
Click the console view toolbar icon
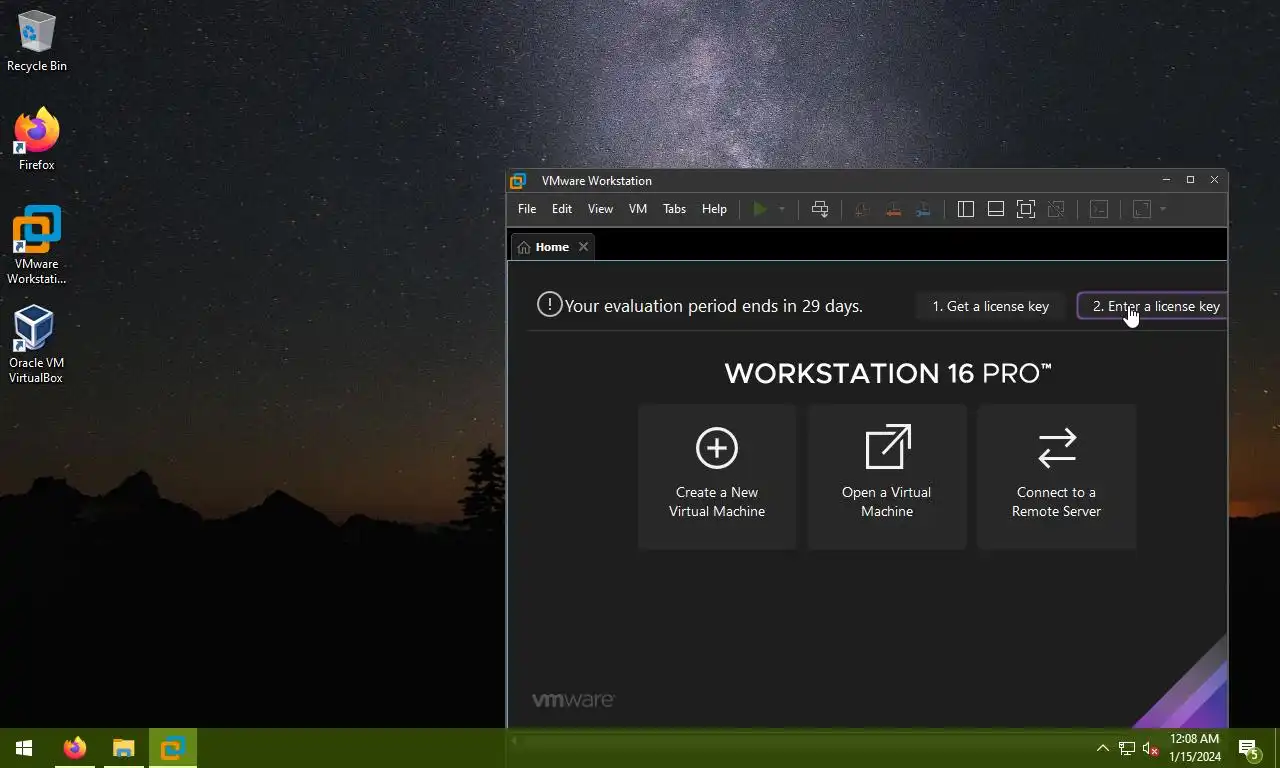pos(1099,209)
